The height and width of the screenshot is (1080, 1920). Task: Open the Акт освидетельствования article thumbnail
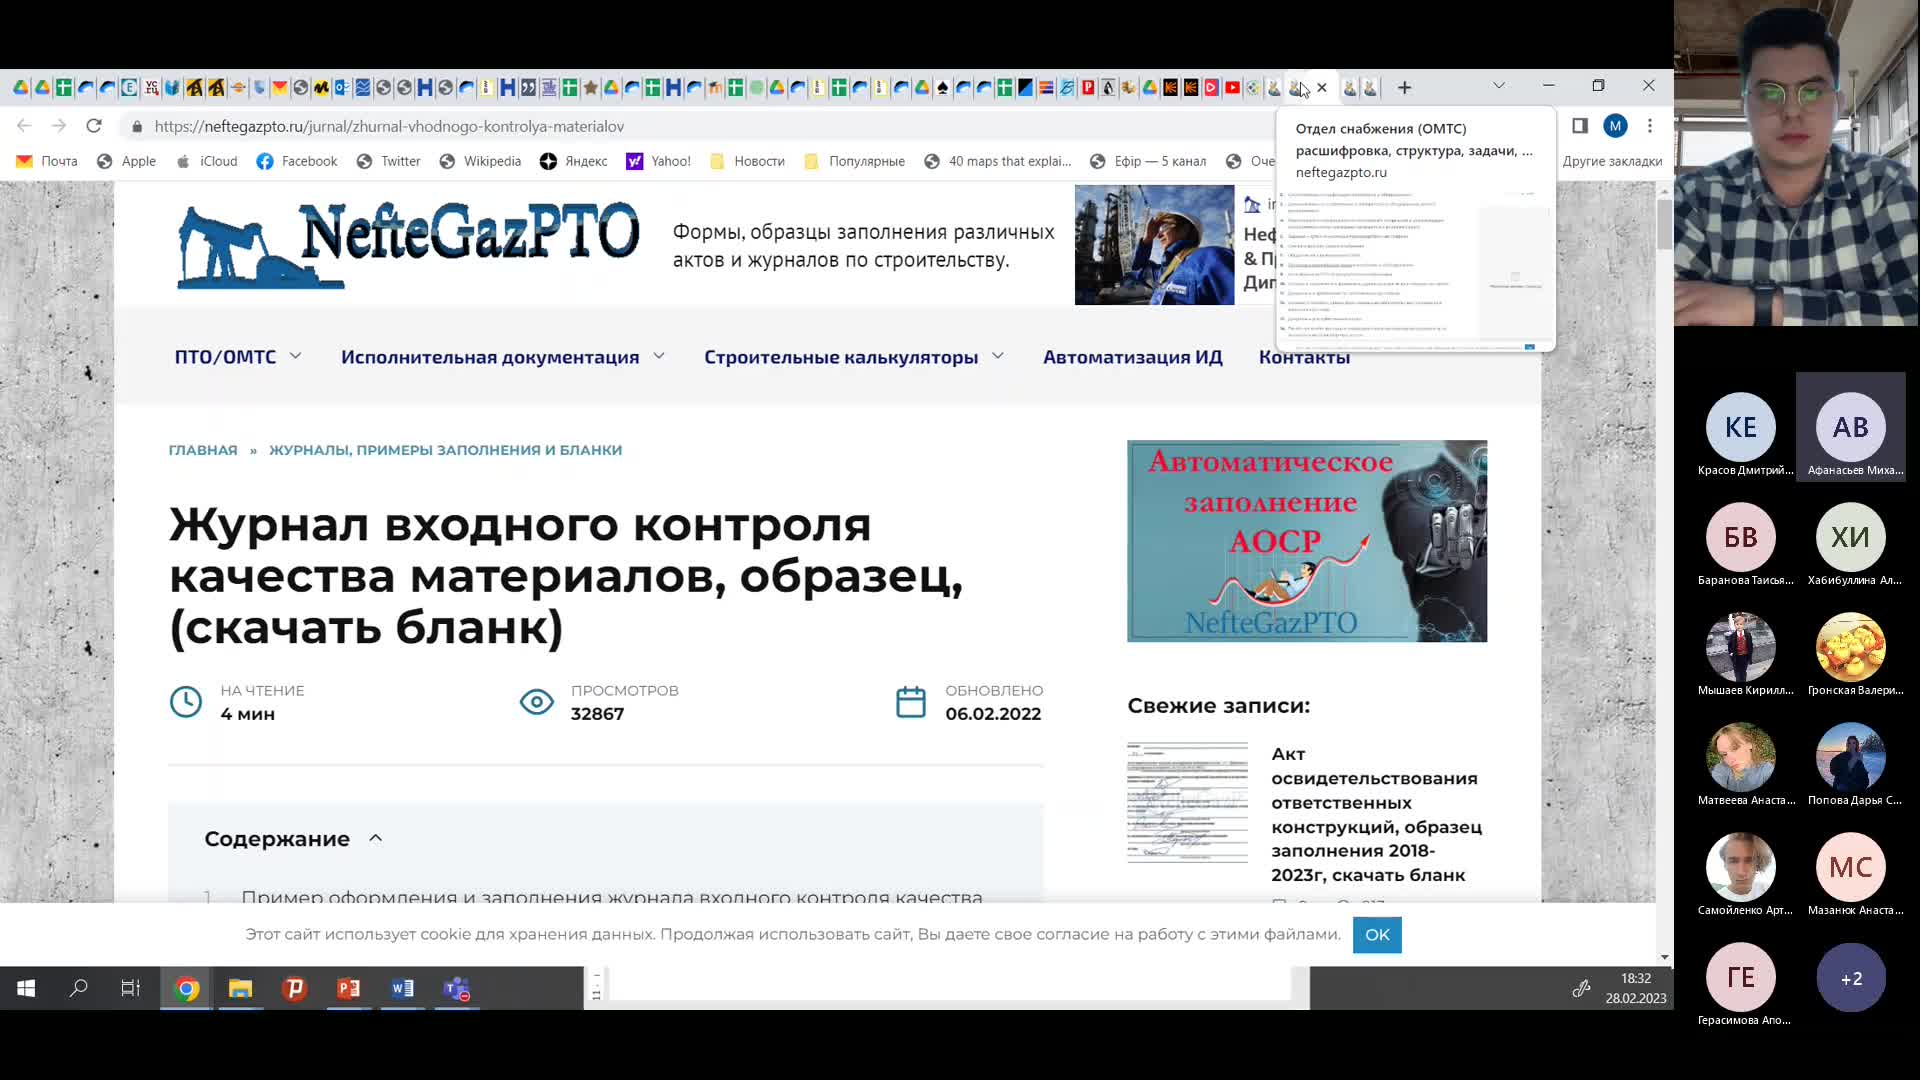1187,802
